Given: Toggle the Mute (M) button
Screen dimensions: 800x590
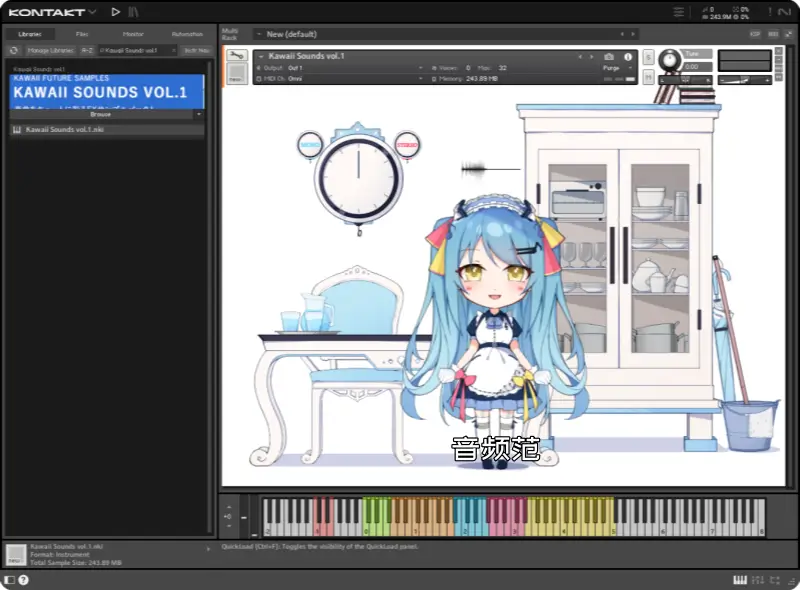Looking at the screenshot, I should 648,76.
